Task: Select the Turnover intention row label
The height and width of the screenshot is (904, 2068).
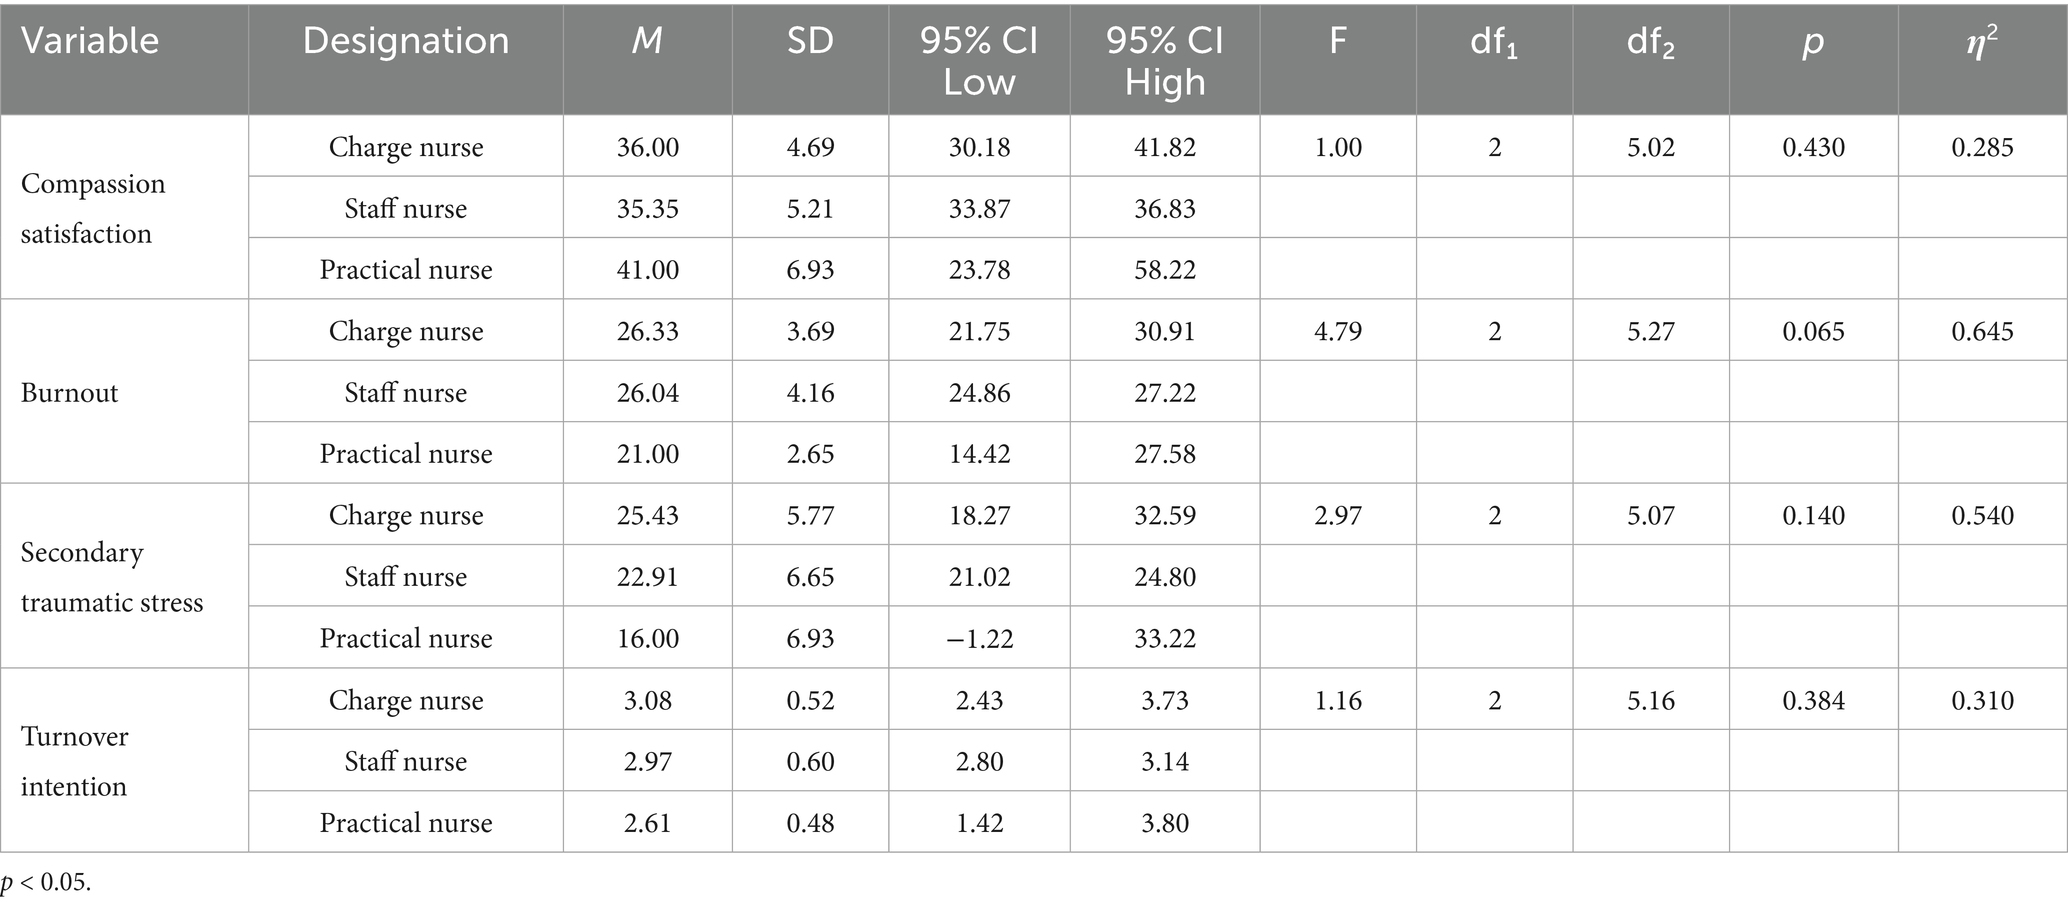Action: (75, 761)
